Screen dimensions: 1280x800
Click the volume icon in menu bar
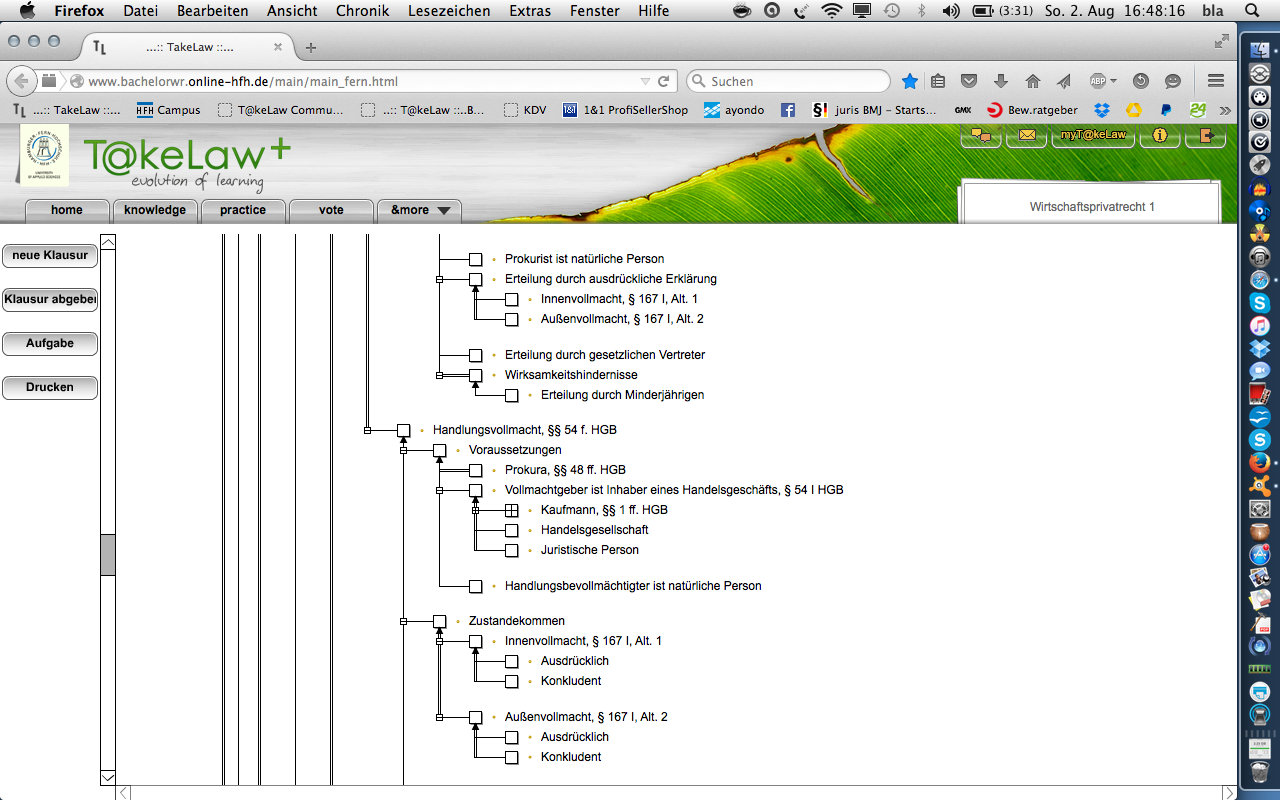(950, 11)
